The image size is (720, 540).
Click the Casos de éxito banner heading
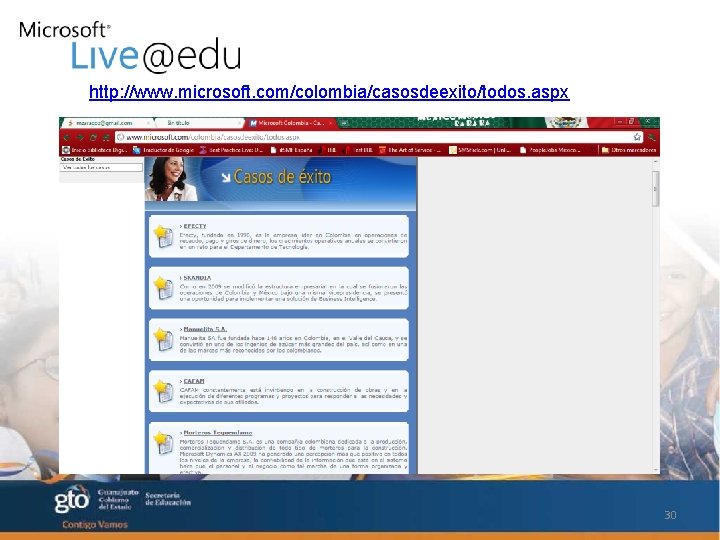[x=282, y=177]
